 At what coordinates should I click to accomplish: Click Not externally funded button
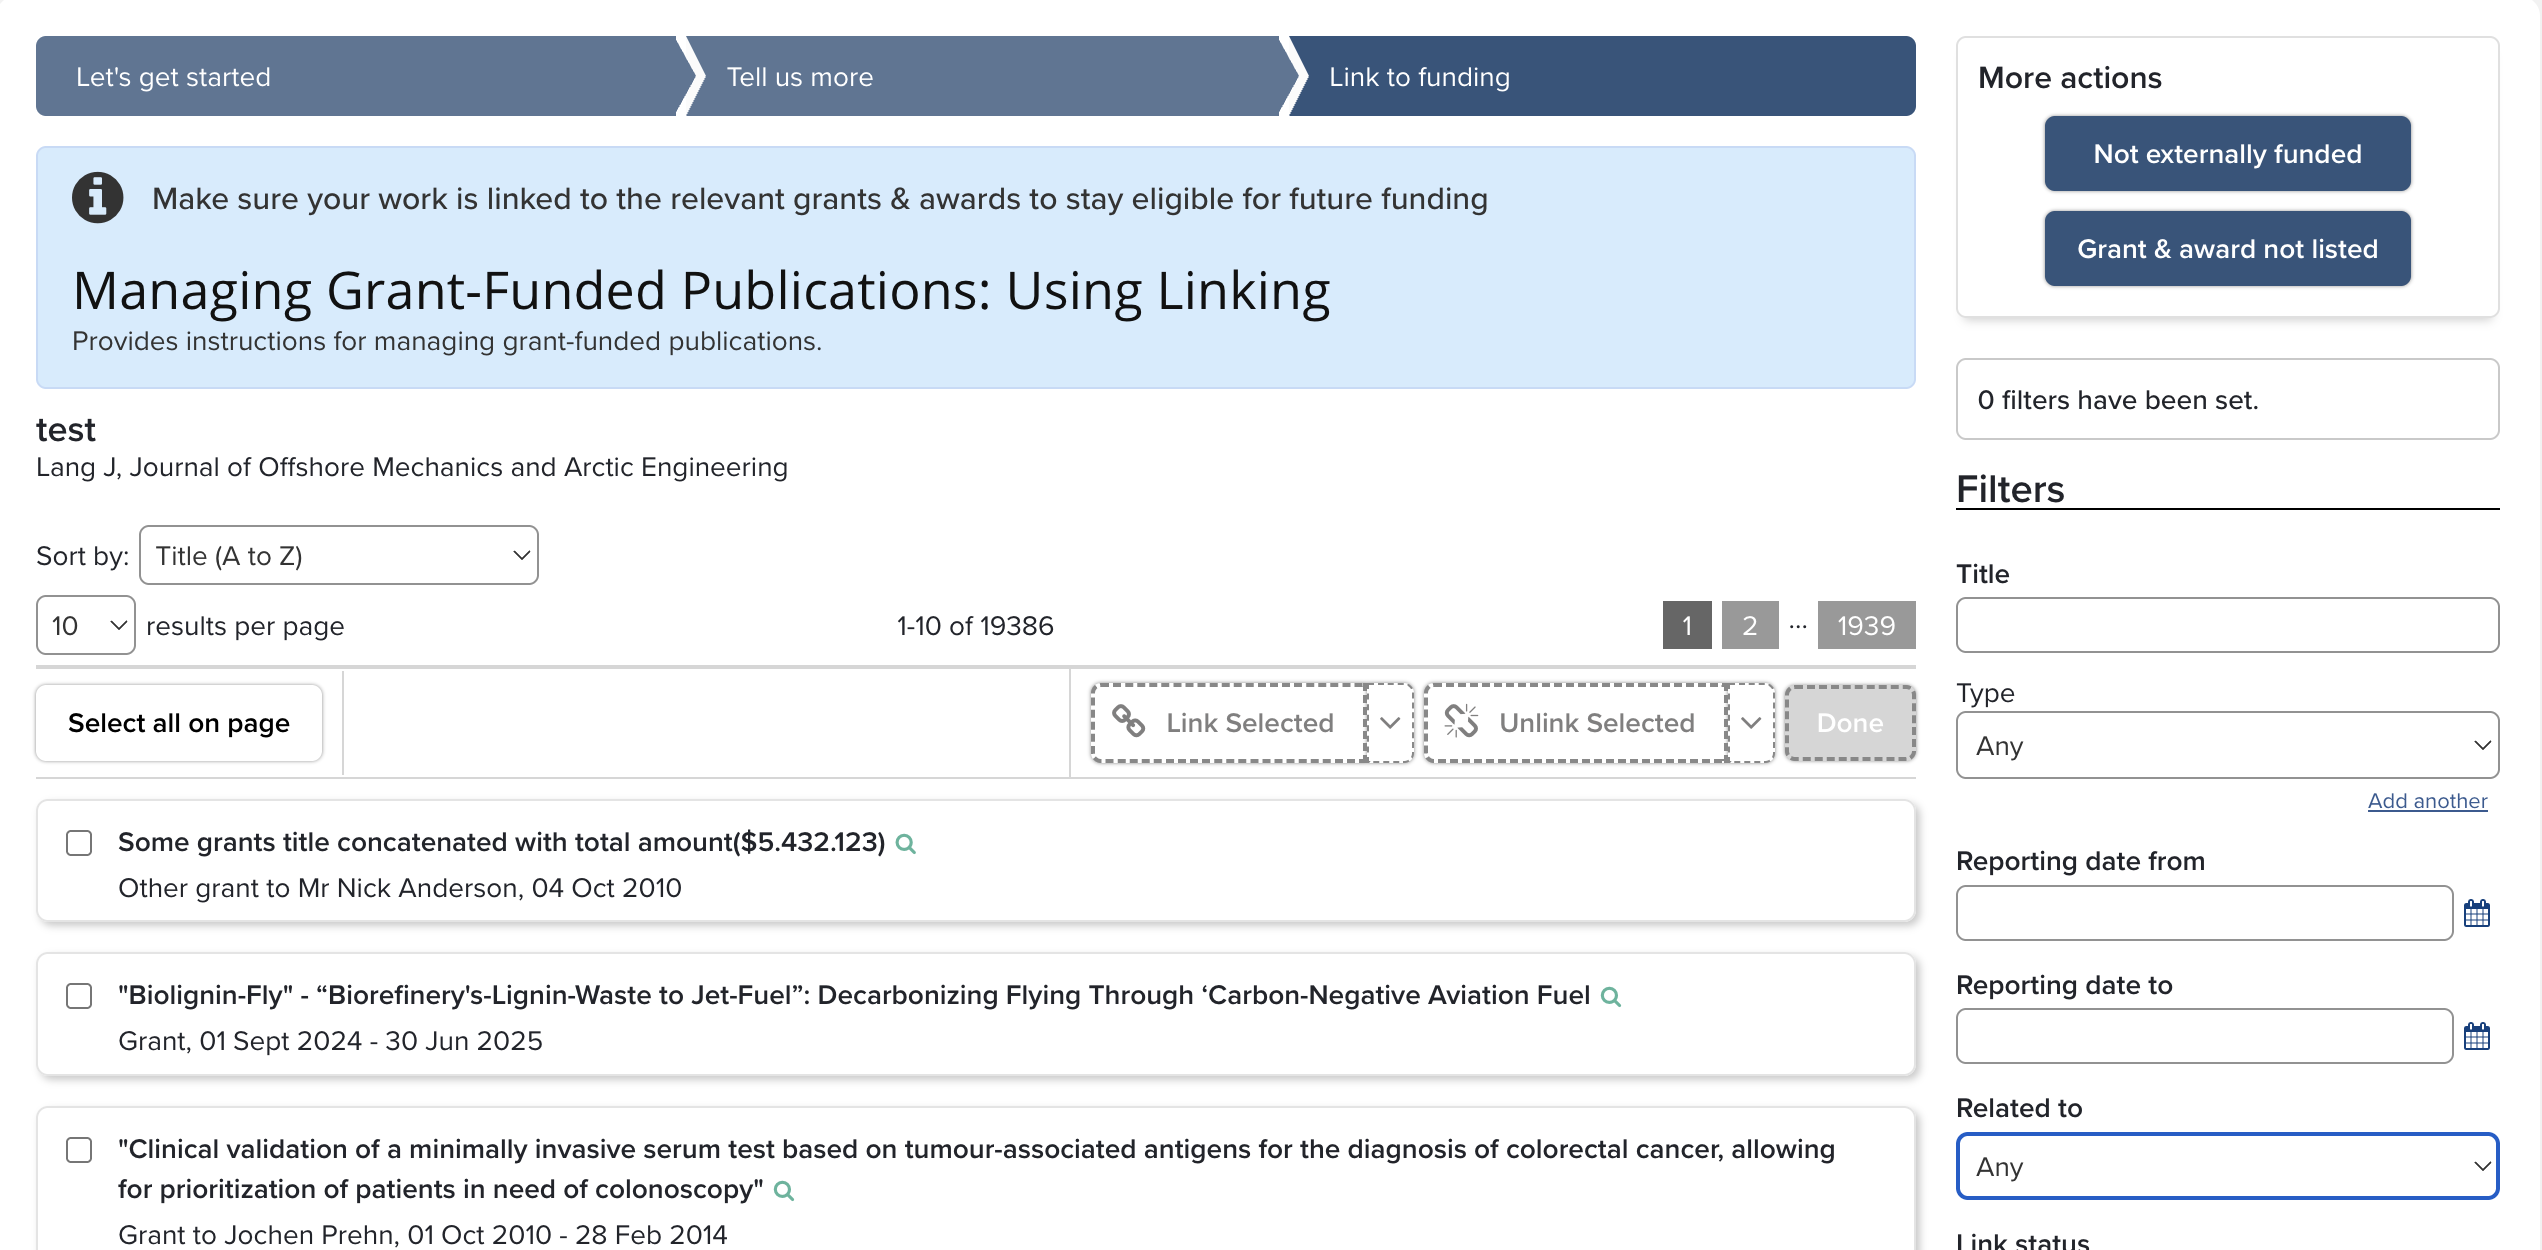click(x=2226, y=154)
